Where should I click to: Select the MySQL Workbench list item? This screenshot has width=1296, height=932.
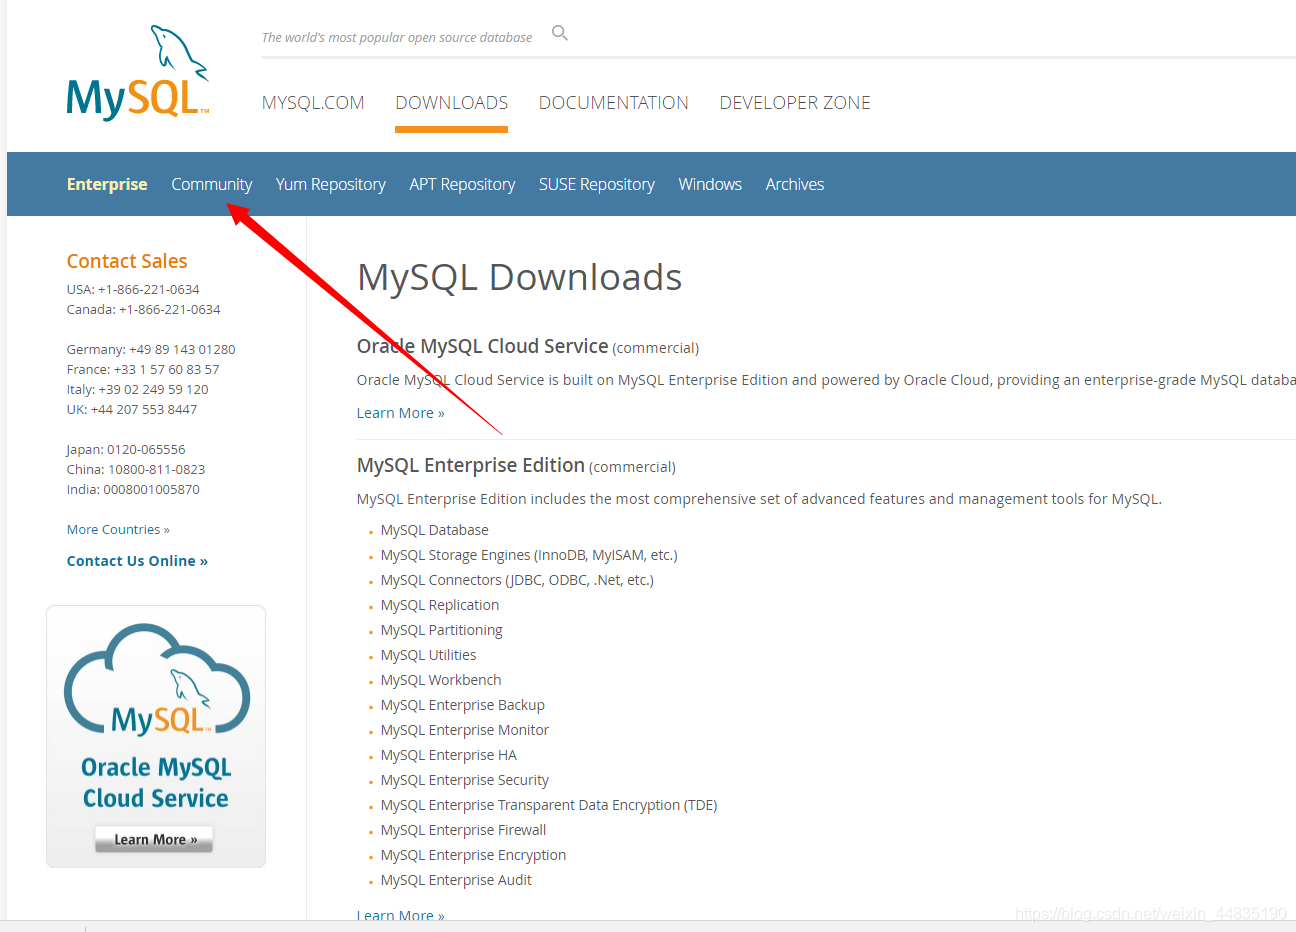[441, 680]
